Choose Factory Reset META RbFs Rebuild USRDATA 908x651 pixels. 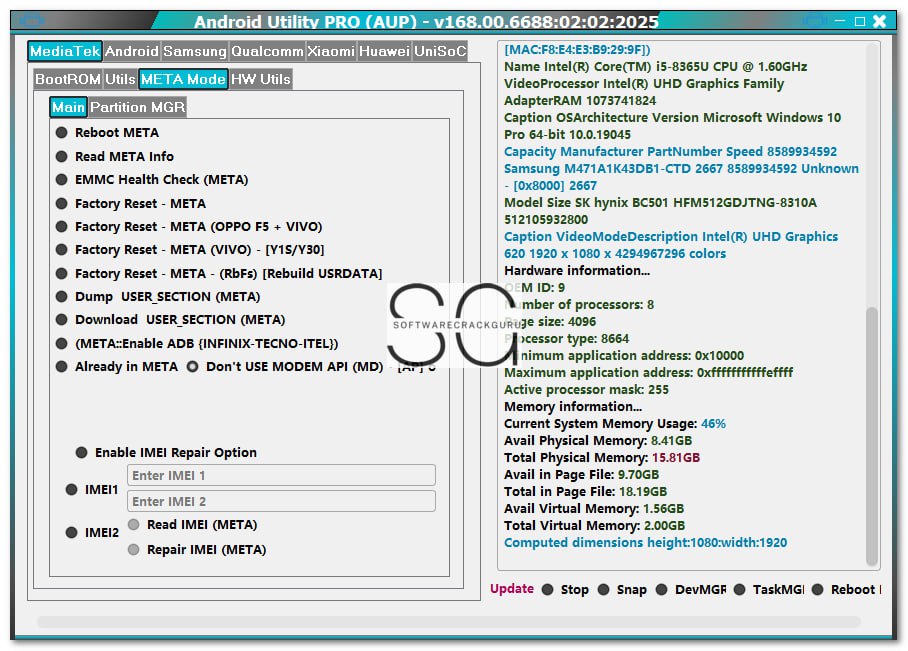(x=219, y=273)
